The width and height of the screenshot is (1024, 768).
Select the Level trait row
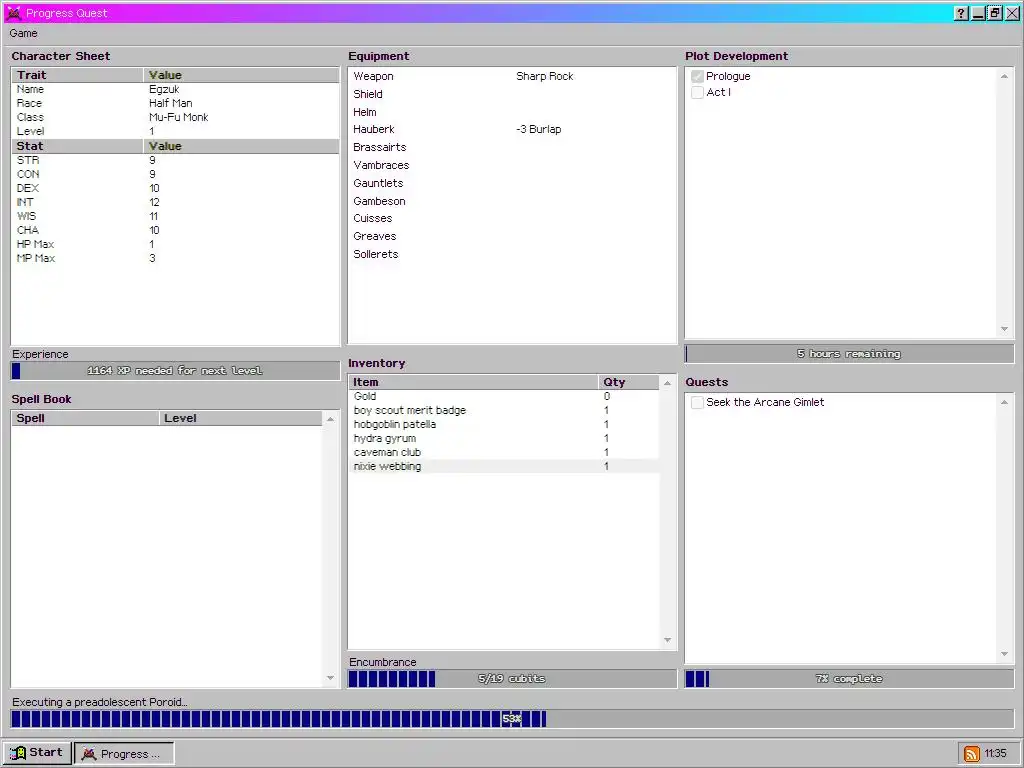tap(176, 131)
